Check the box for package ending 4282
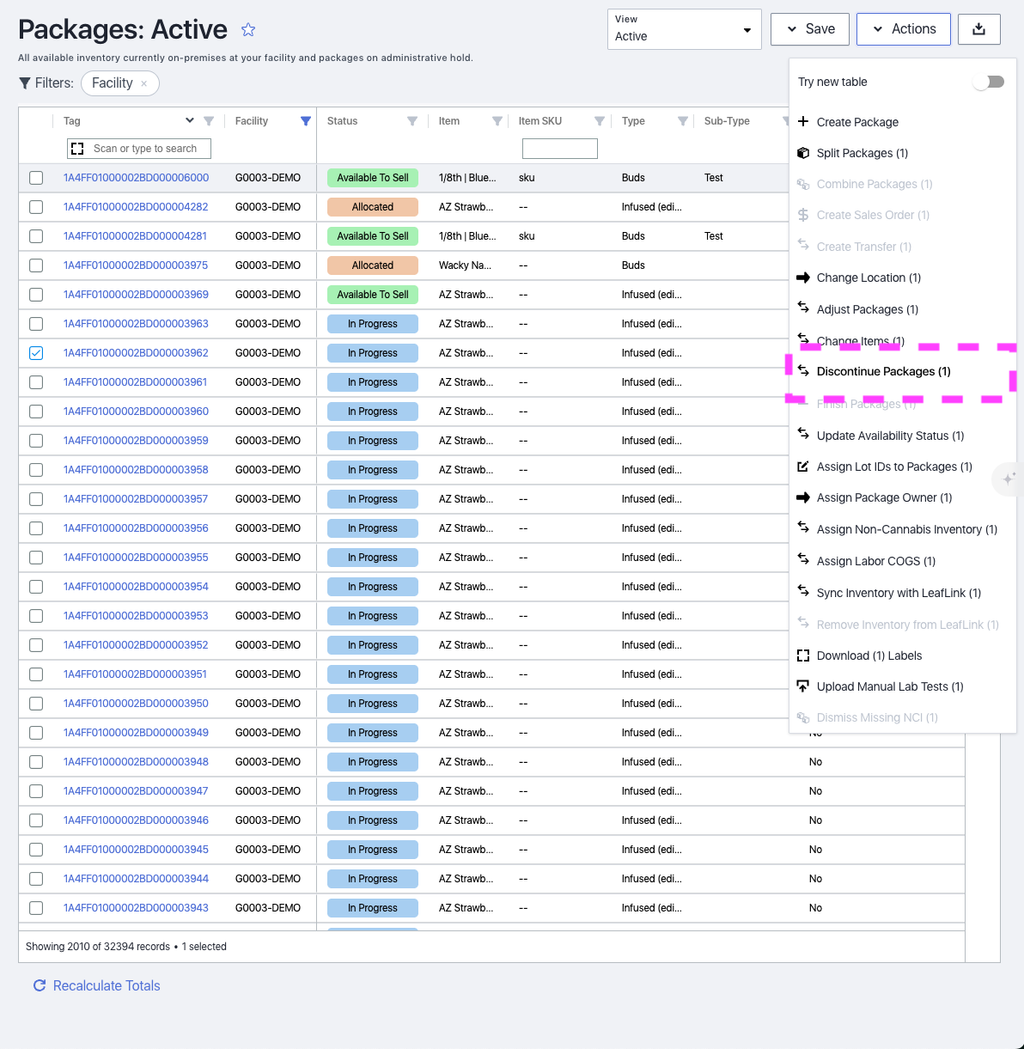Image resolution: width=1024 pixels, height=1049 pixels. (x=36, y=207)
